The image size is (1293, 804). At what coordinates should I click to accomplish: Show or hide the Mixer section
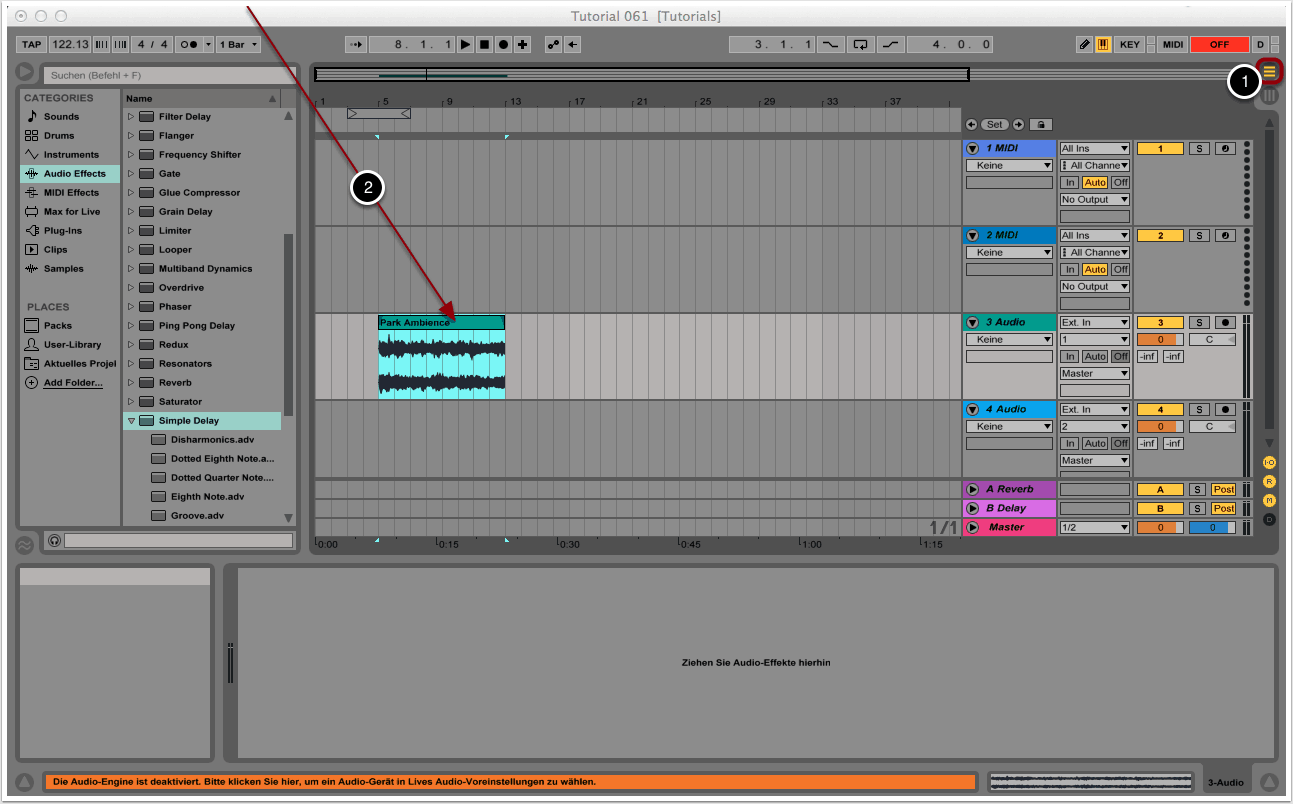pyautogui.click(x=1270, y=500)
